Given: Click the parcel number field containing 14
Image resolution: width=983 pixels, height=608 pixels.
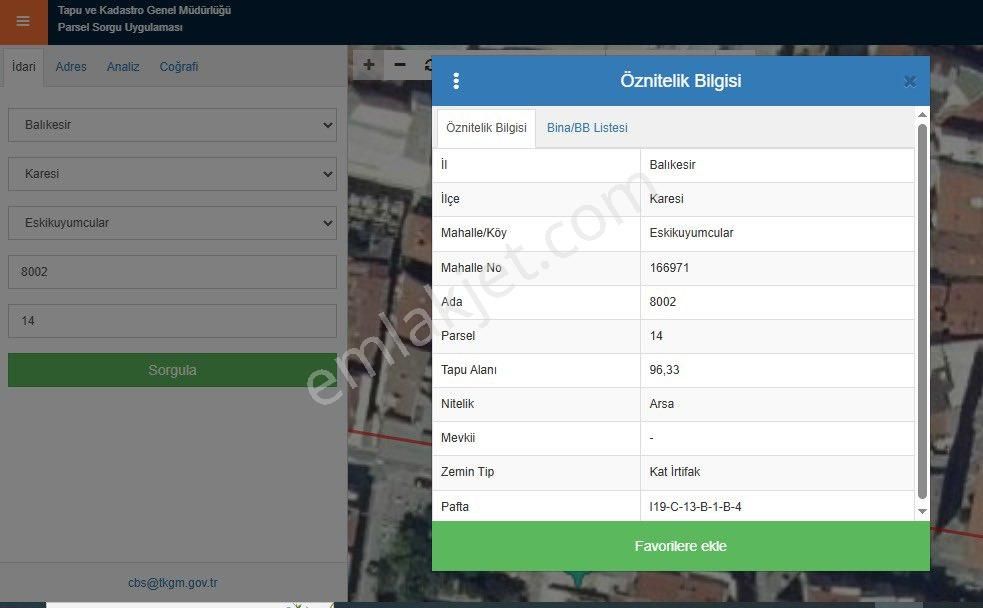Looking at the screenshot, I should click(171, 320).
